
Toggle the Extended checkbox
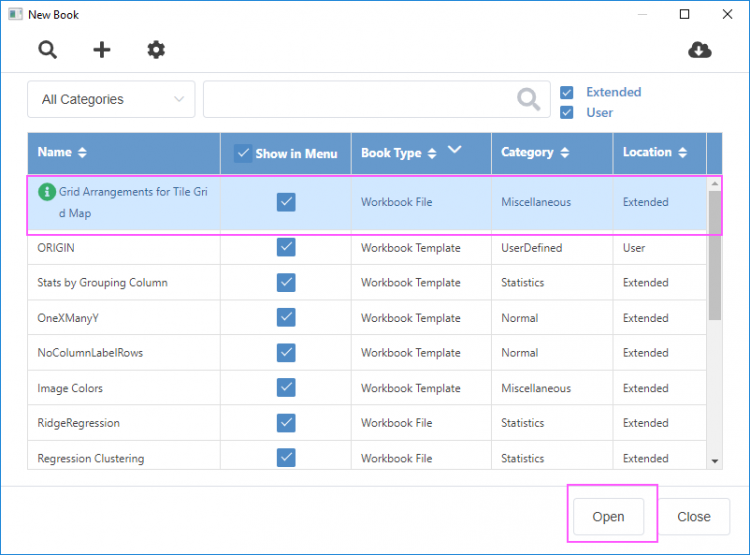tap(568, 92)
